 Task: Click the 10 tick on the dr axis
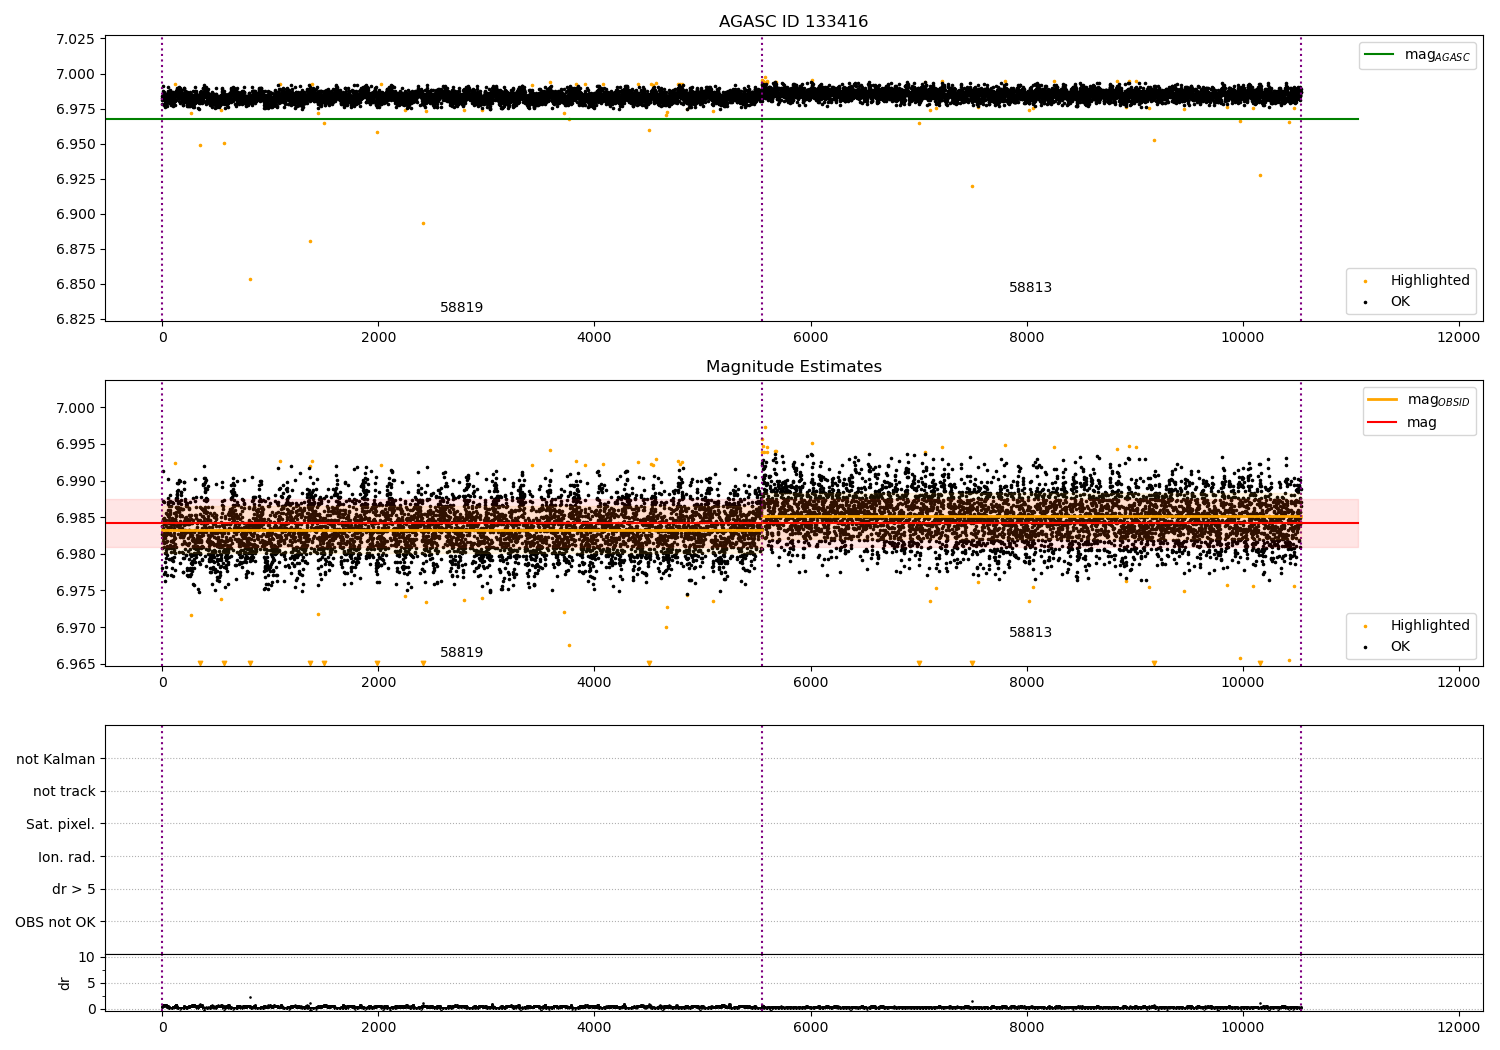pos(87,957)
